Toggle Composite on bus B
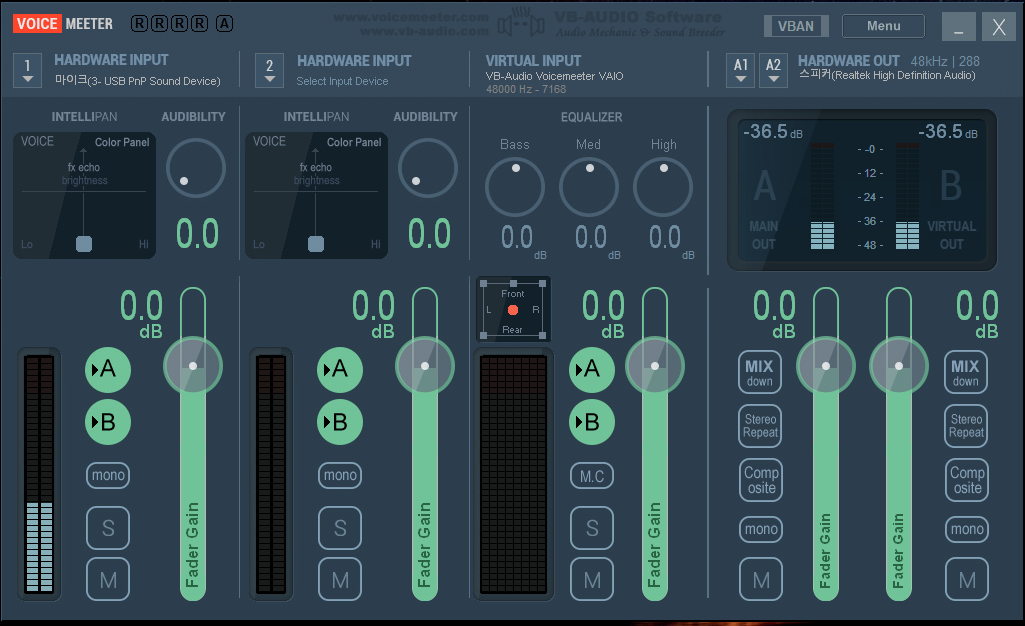This screenshot has height=626, width=1025. [x=967, y=480]
